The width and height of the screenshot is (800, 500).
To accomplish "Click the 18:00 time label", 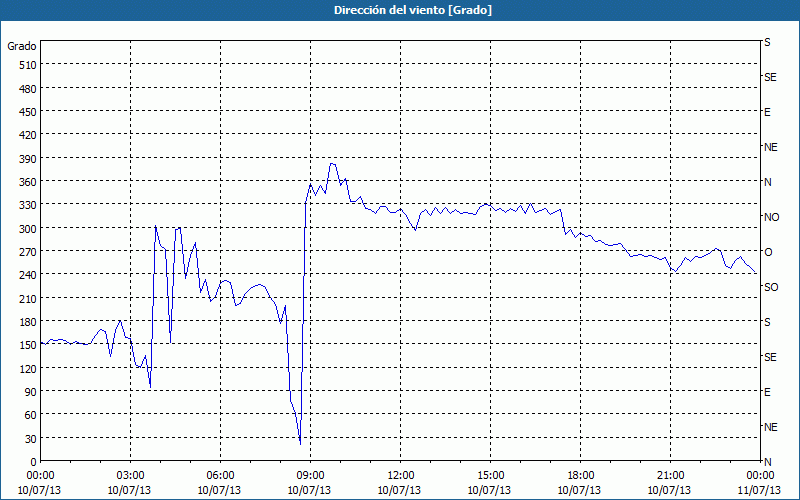I will (580, 476).
